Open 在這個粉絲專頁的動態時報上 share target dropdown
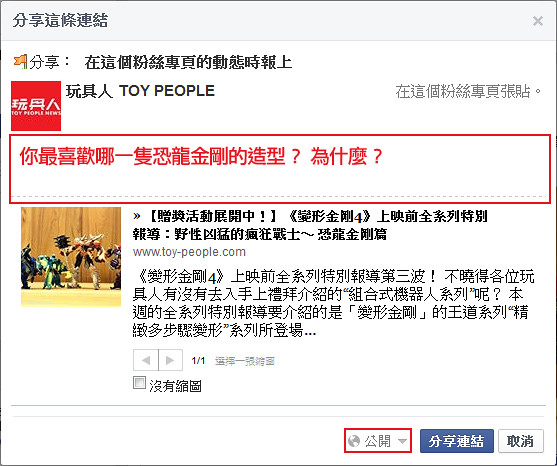The width and height of the screenshot is (557, 466). click(x=188, y=63)
